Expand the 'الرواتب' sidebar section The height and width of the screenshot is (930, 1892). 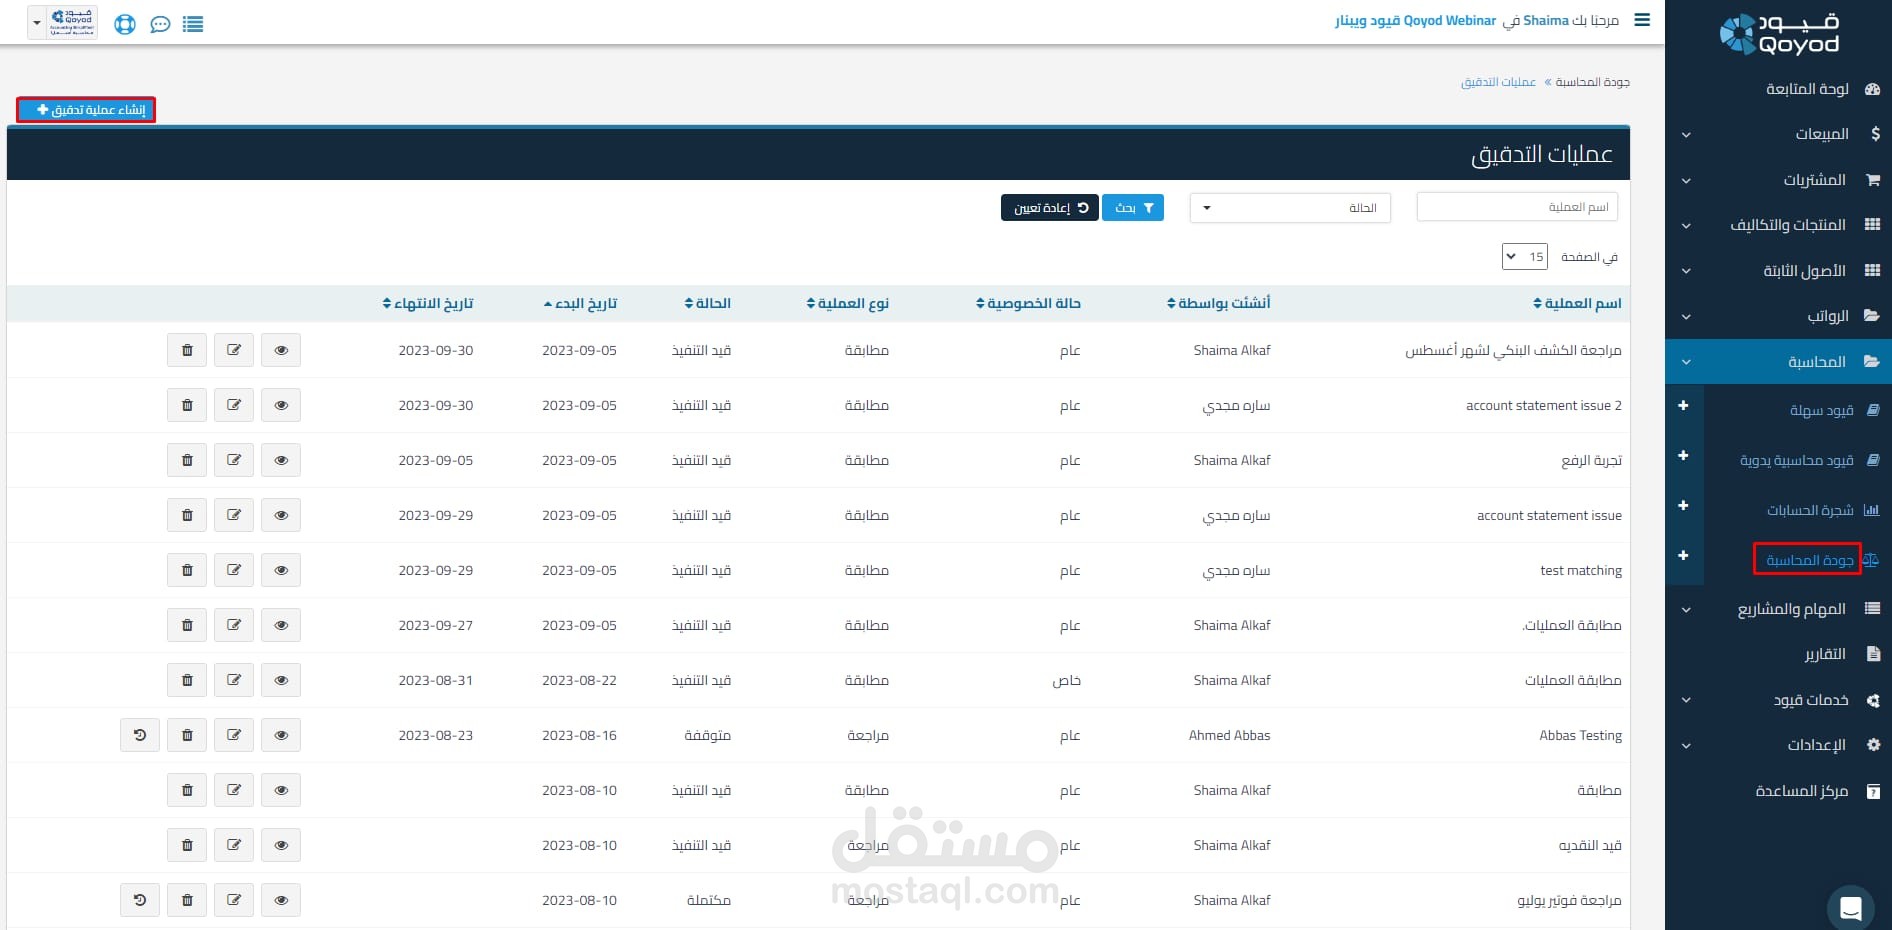click(1779, 316)
